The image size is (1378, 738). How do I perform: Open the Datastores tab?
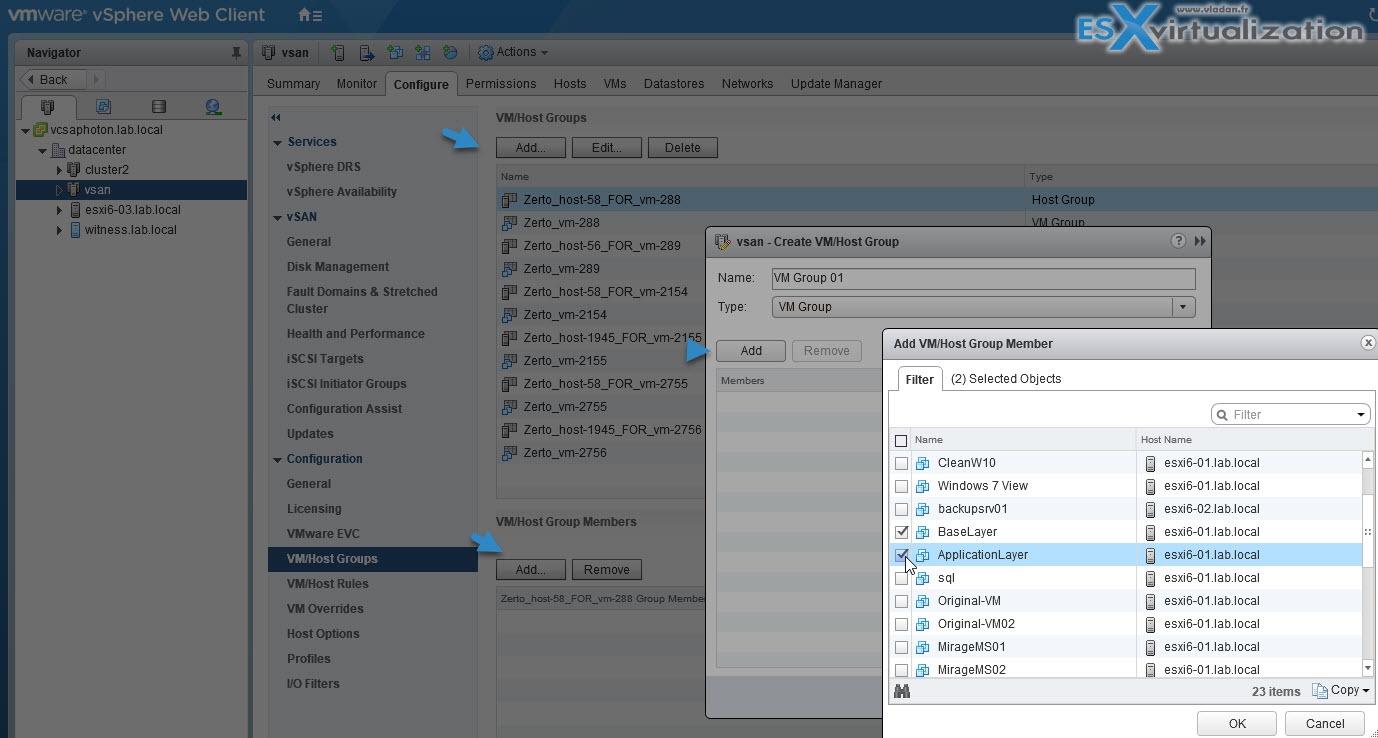[x=674, y=84]
